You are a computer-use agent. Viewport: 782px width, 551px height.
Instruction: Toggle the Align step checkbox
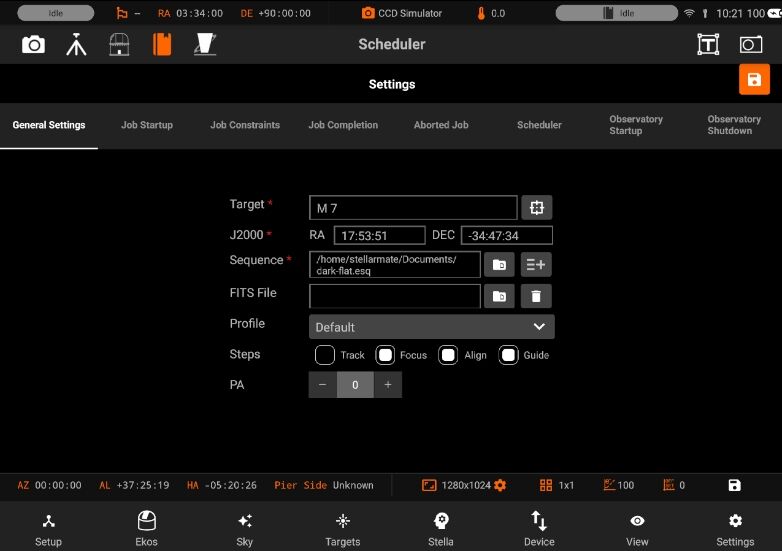448,355
